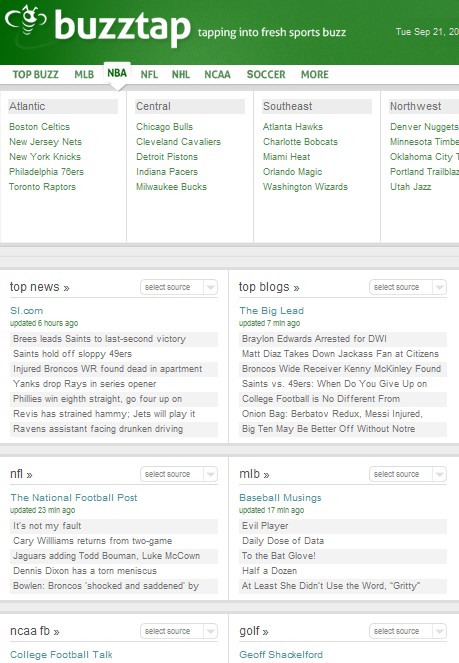Read the 'Evil Player' post
This screenshot has width=459, height=663.
tap(343, 526)
